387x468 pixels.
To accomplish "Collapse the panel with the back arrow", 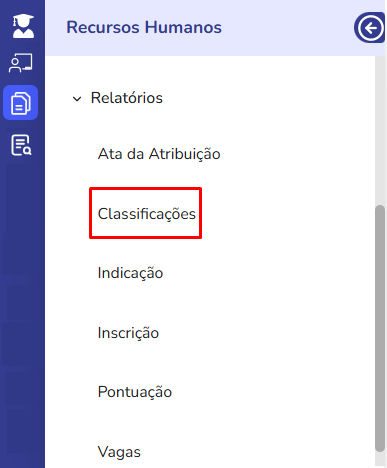I will (370, 28).
